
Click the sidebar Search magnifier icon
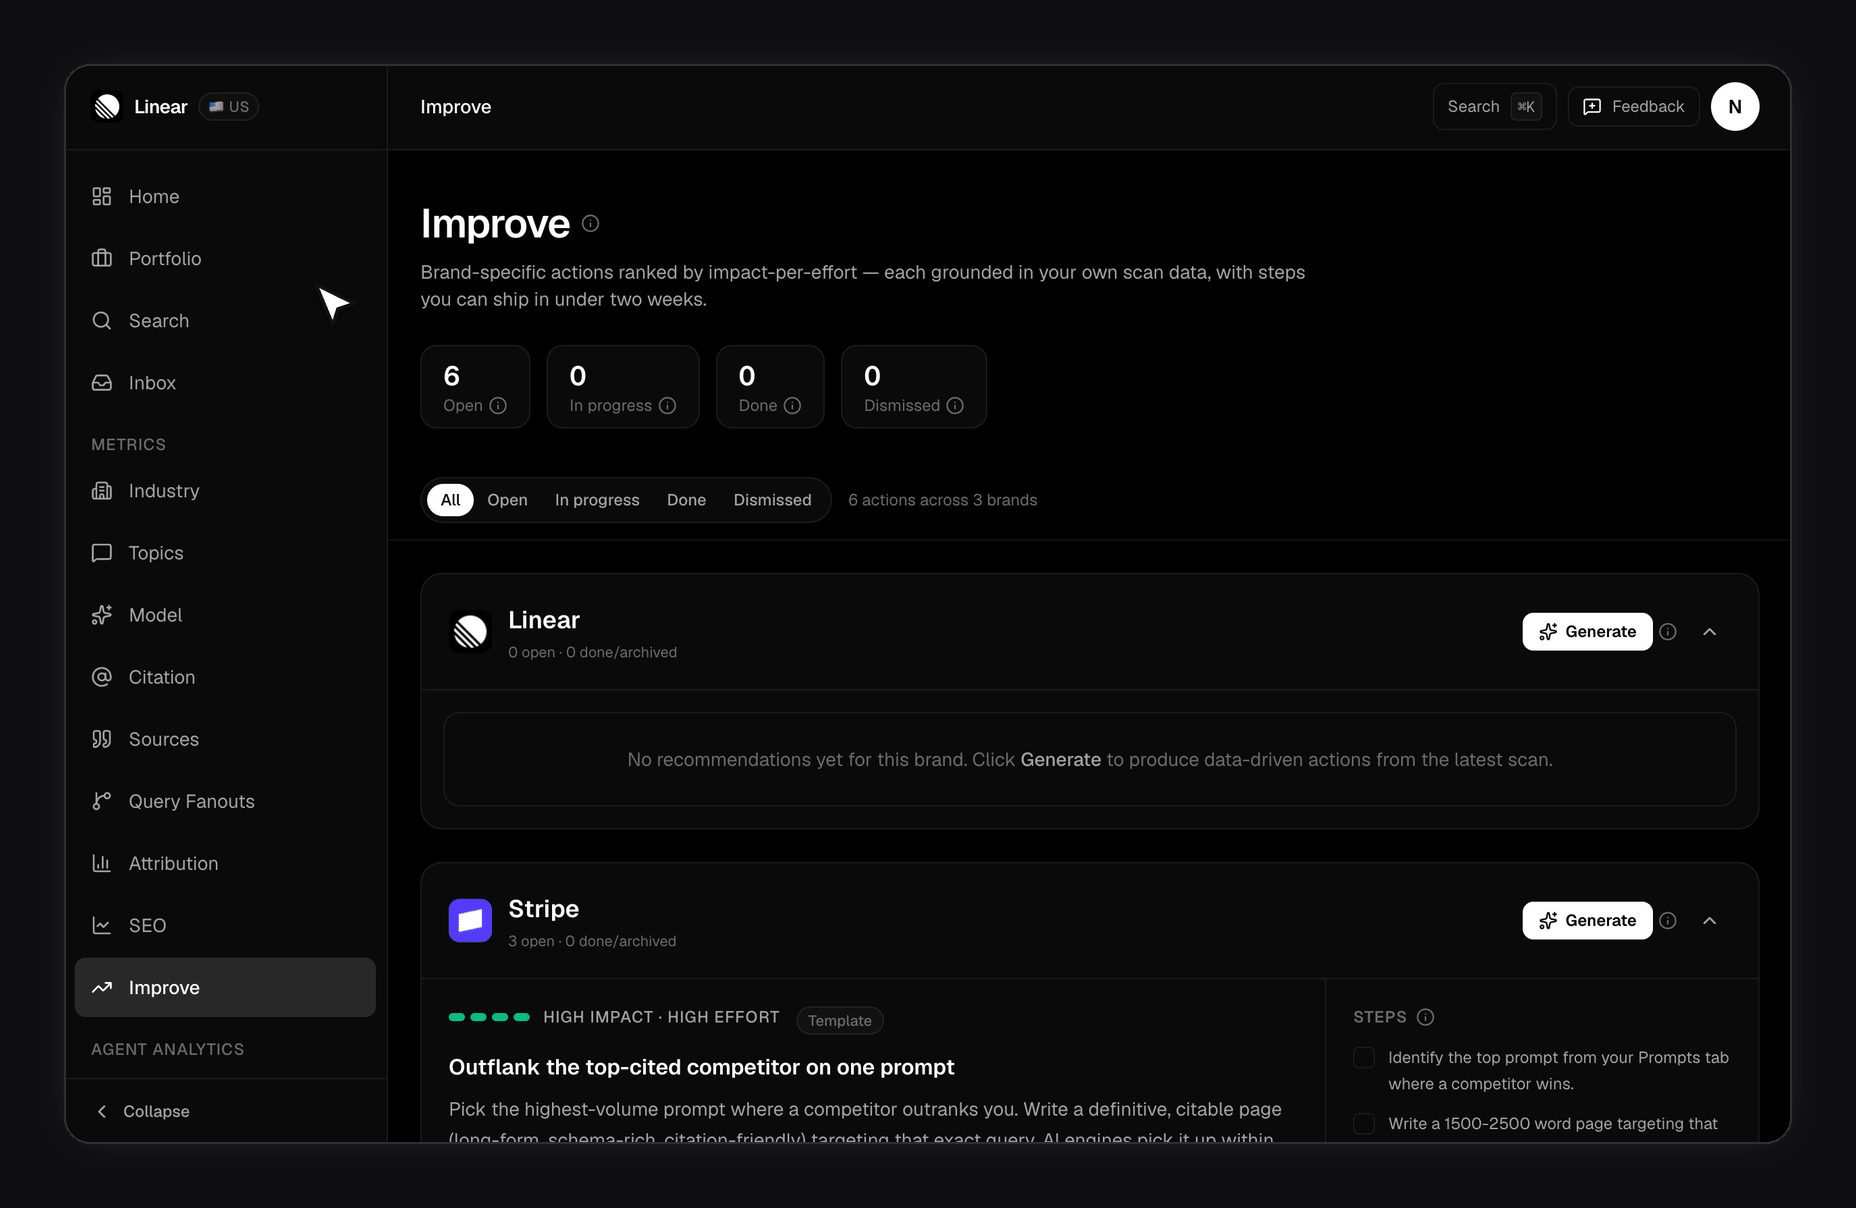tap(102, 321)
